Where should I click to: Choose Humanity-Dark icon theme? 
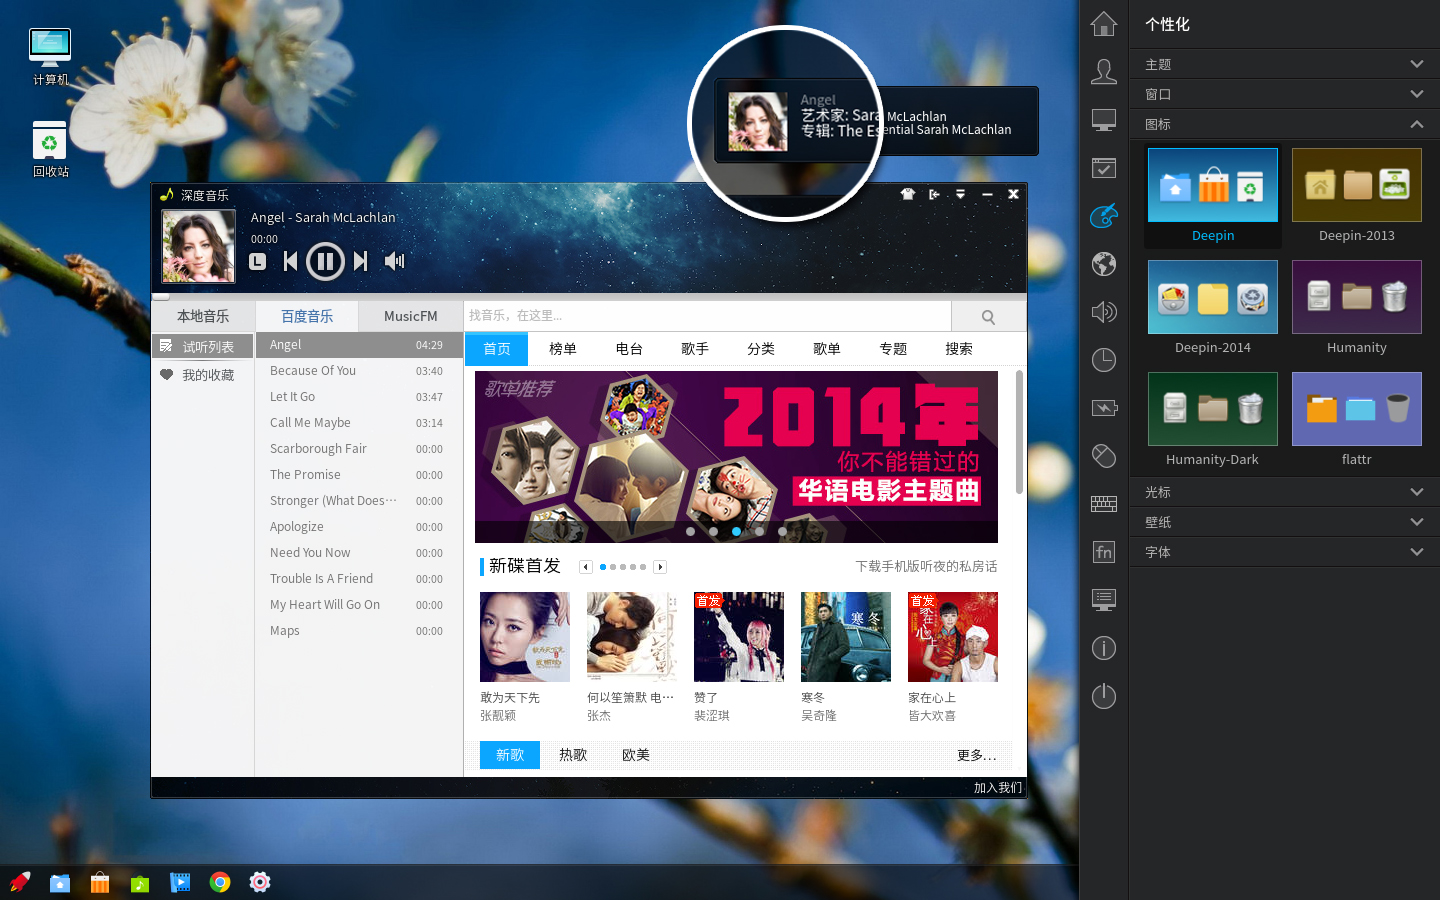coord(1213,421)
